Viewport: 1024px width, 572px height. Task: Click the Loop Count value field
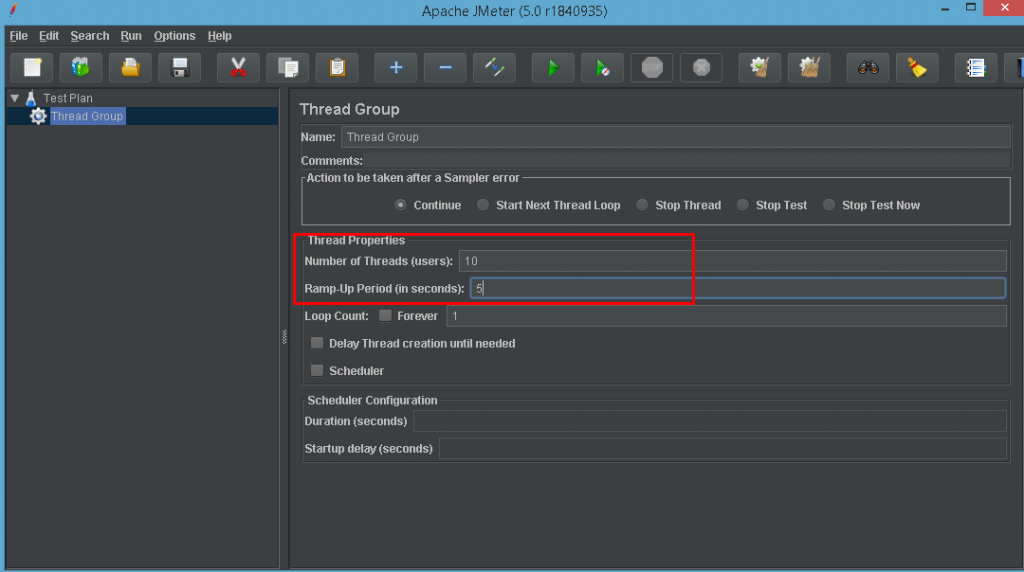click(x=726, y=316)
